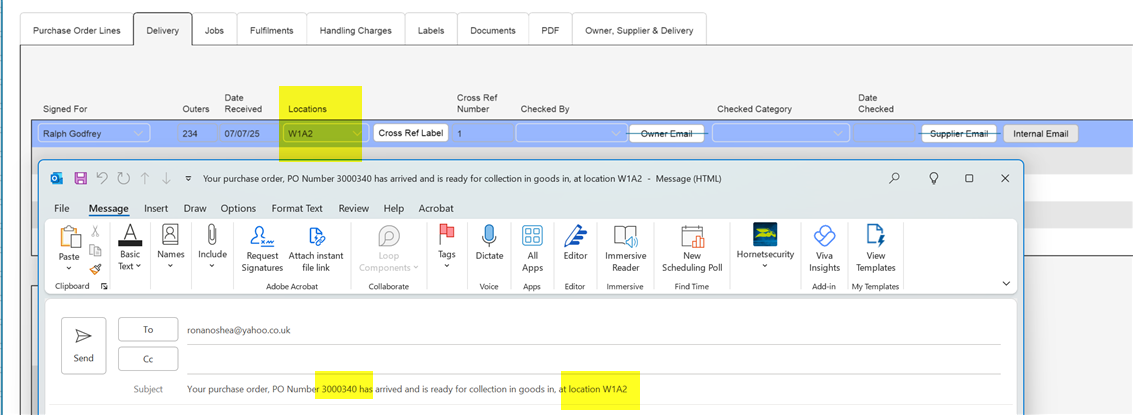Expand the Checked By dropdown
Image resolution: width=1133 pixels, height=415 pixels.
(616, 134)
